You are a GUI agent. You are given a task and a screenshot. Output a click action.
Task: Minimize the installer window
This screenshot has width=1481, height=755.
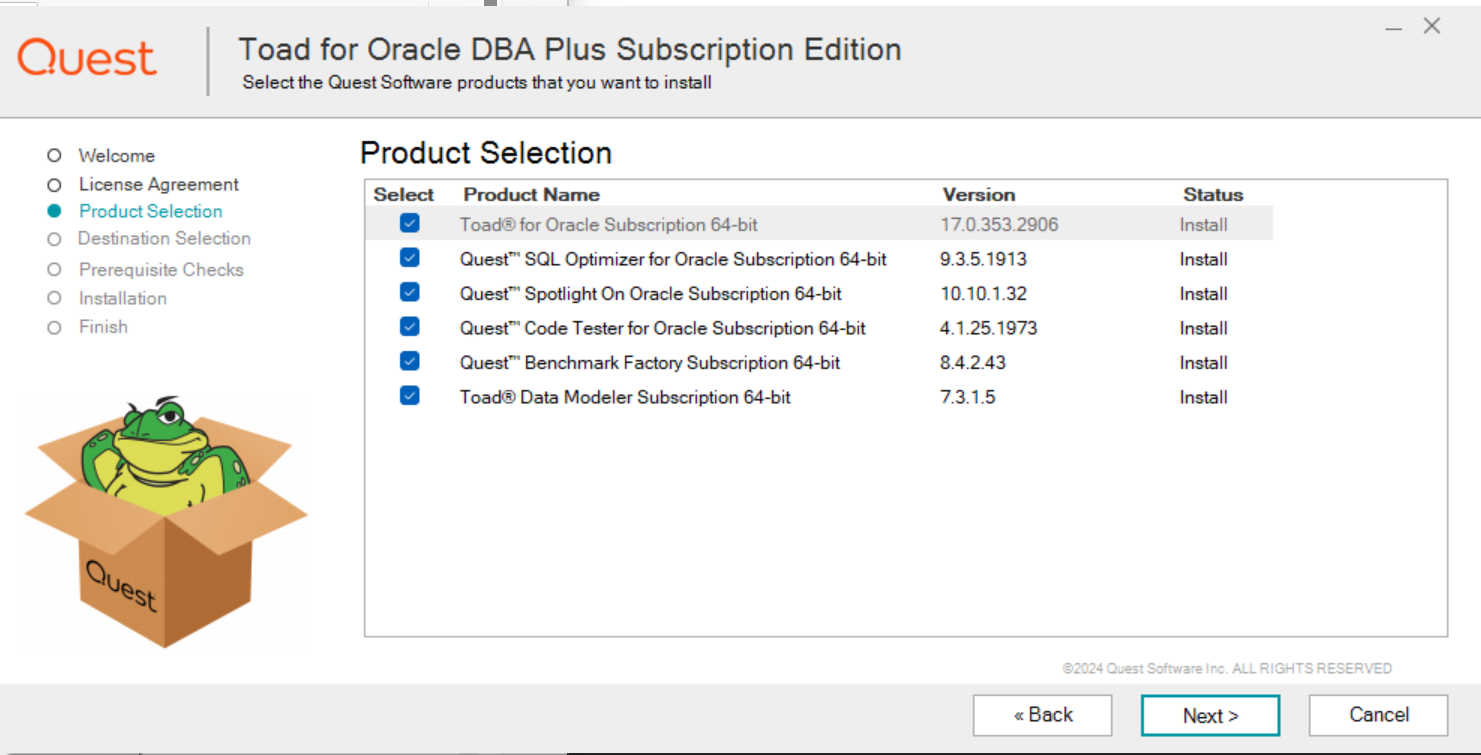coord(1393,27)
